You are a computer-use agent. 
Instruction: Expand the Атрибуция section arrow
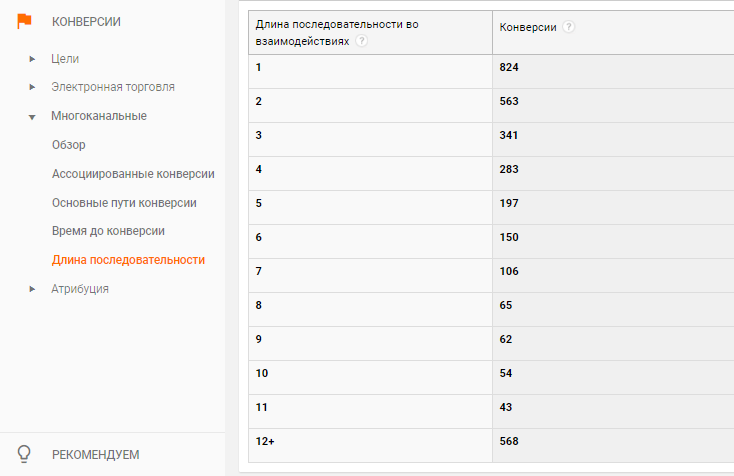pos(32,289)
